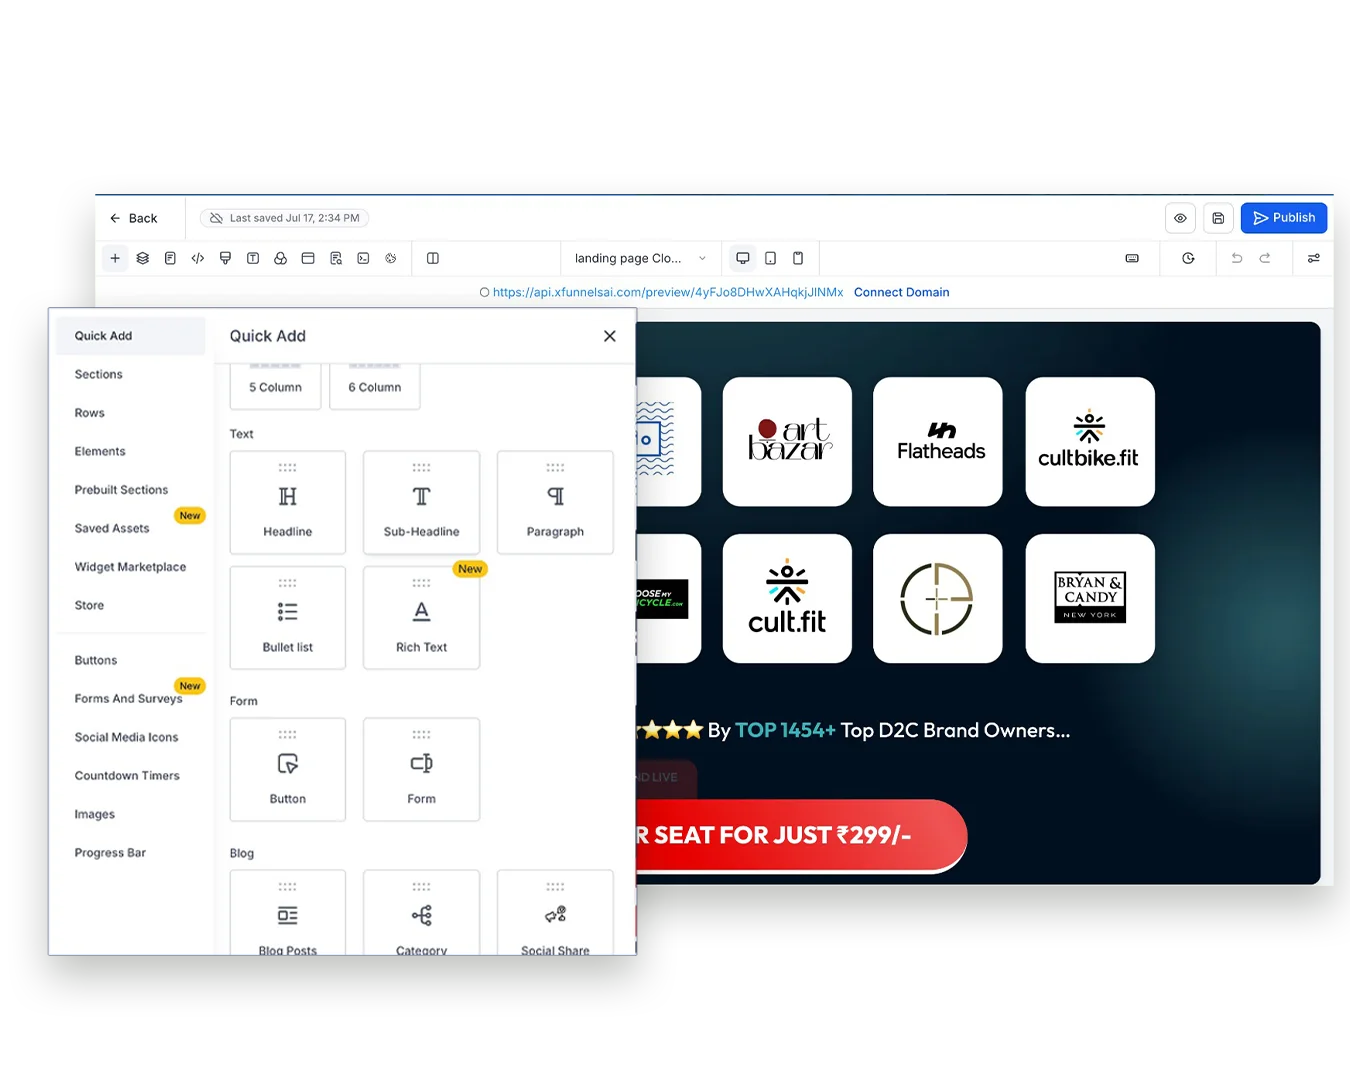
Task: Click the red seat for ₹299 button
Action: [801, 836]
